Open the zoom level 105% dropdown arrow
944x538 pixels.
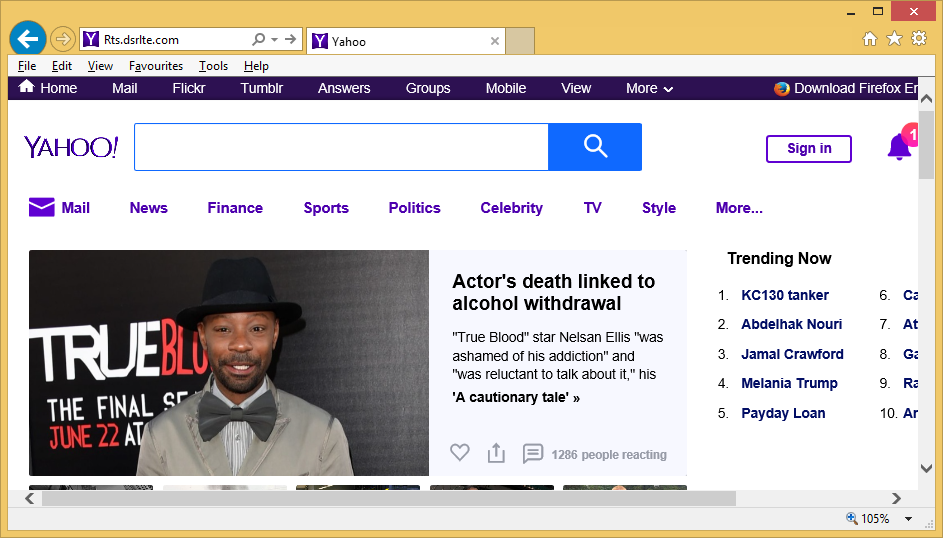909,519
